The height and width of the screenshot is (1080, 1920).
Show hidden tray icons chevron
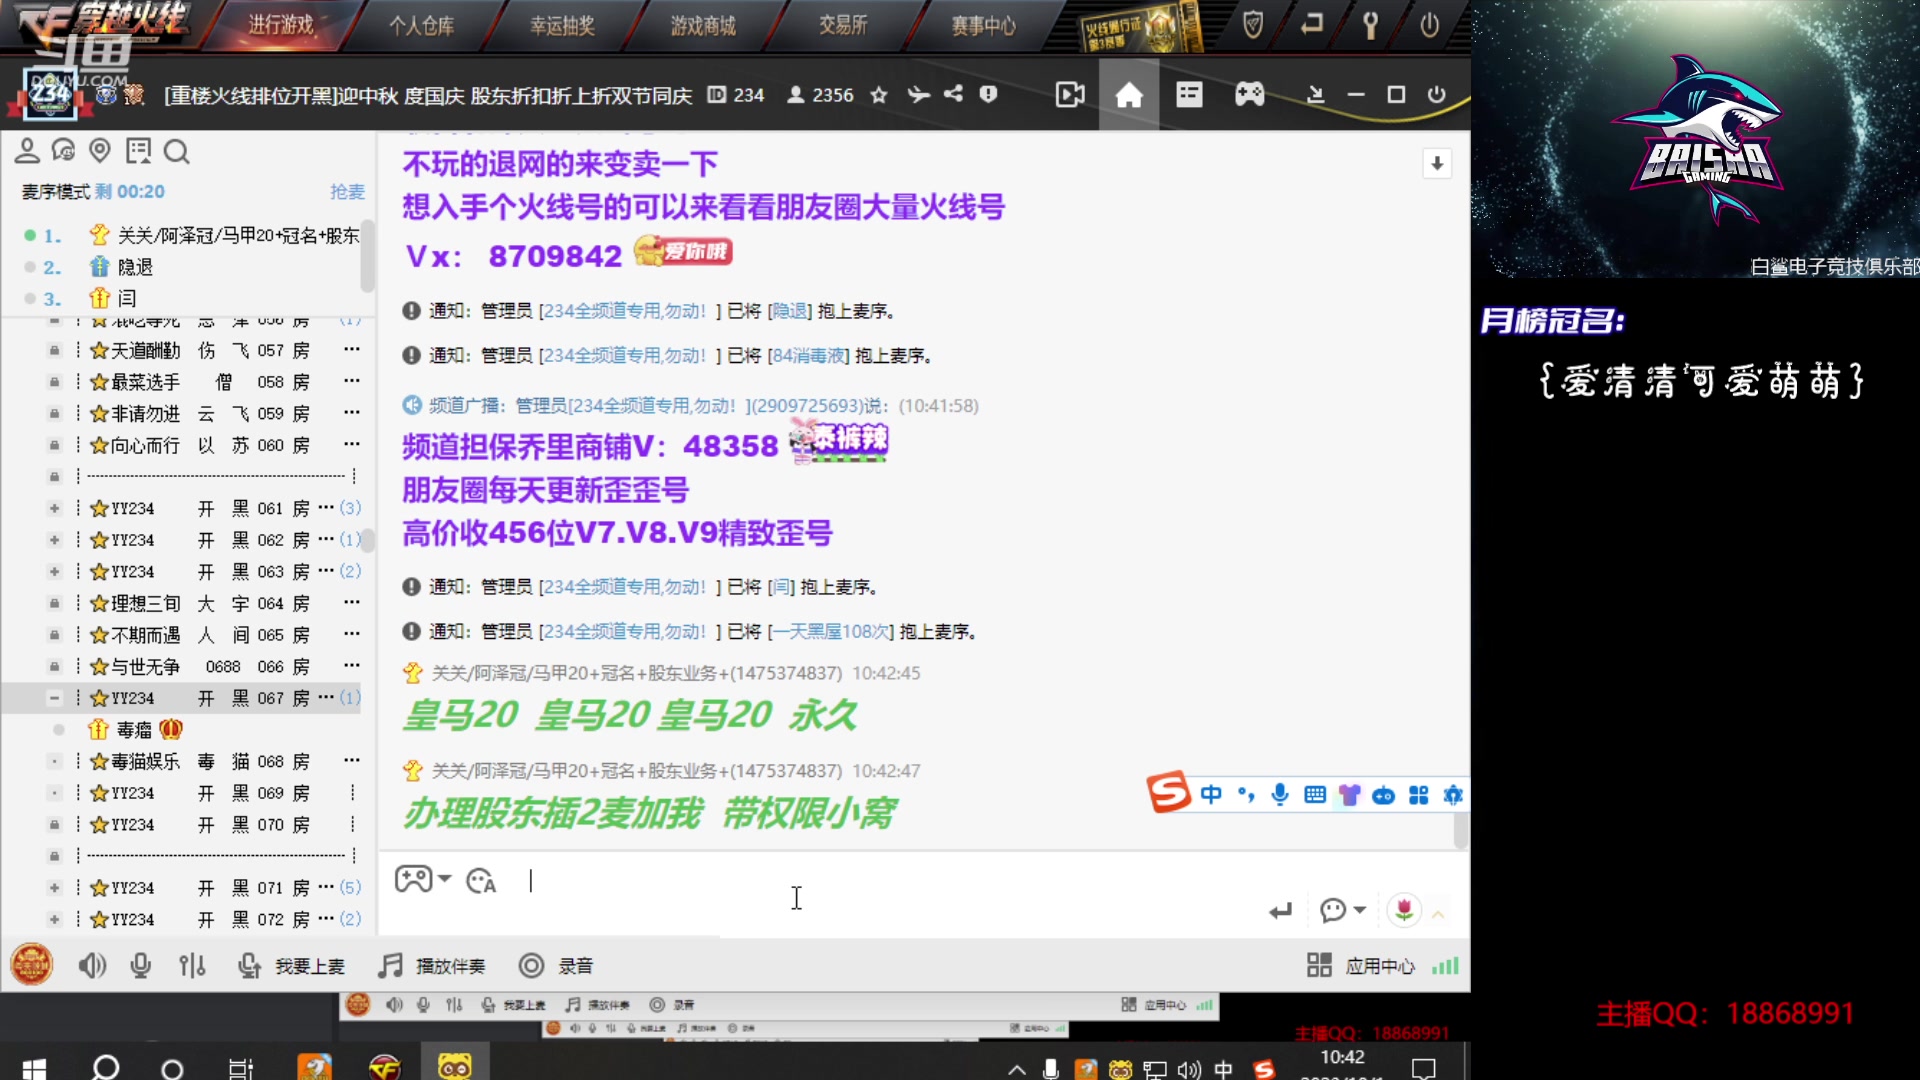1016,1069
